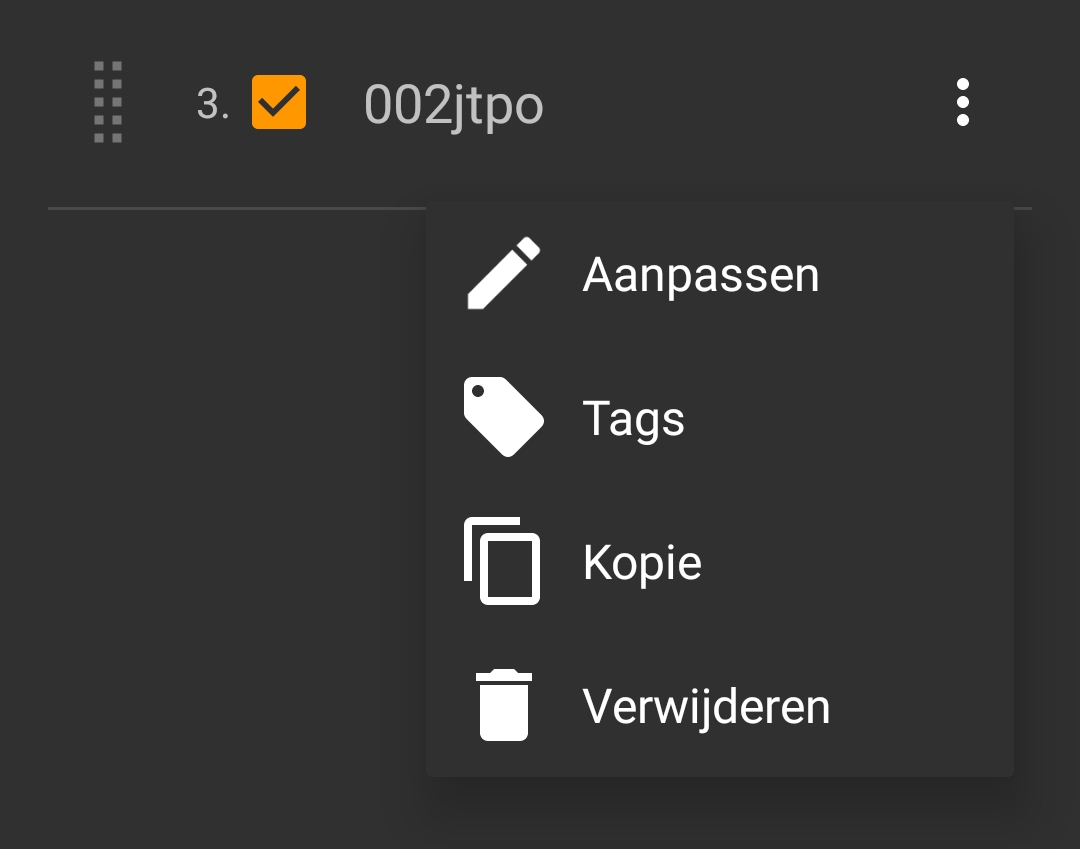Choose Aanpassen from the popup menu

point(720,274)
